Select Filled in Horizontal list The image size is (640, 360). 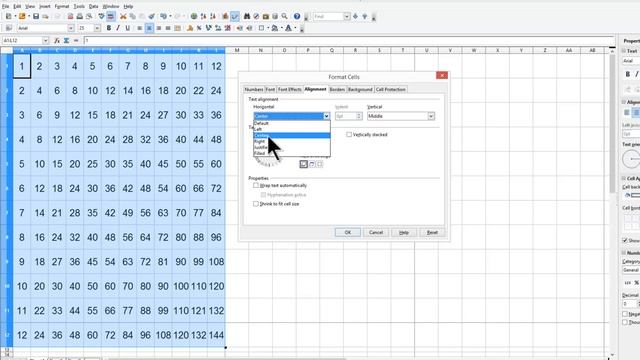[x=292, y=153]
